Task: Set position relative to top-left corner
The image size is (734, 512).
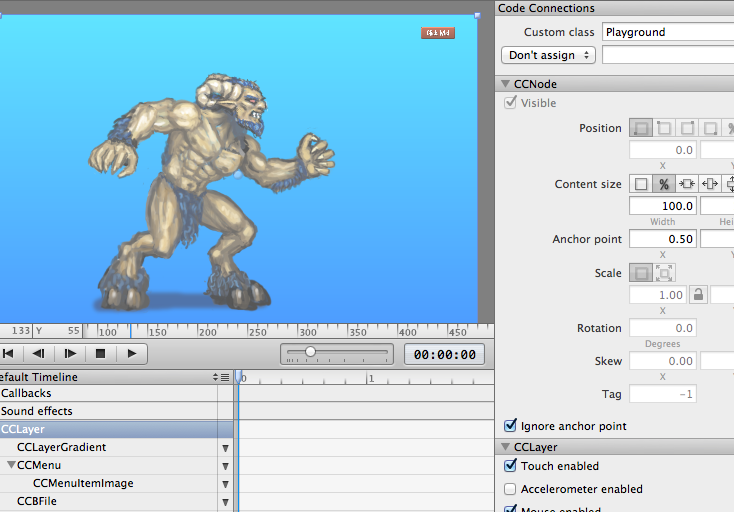Action: click(664, 128)
